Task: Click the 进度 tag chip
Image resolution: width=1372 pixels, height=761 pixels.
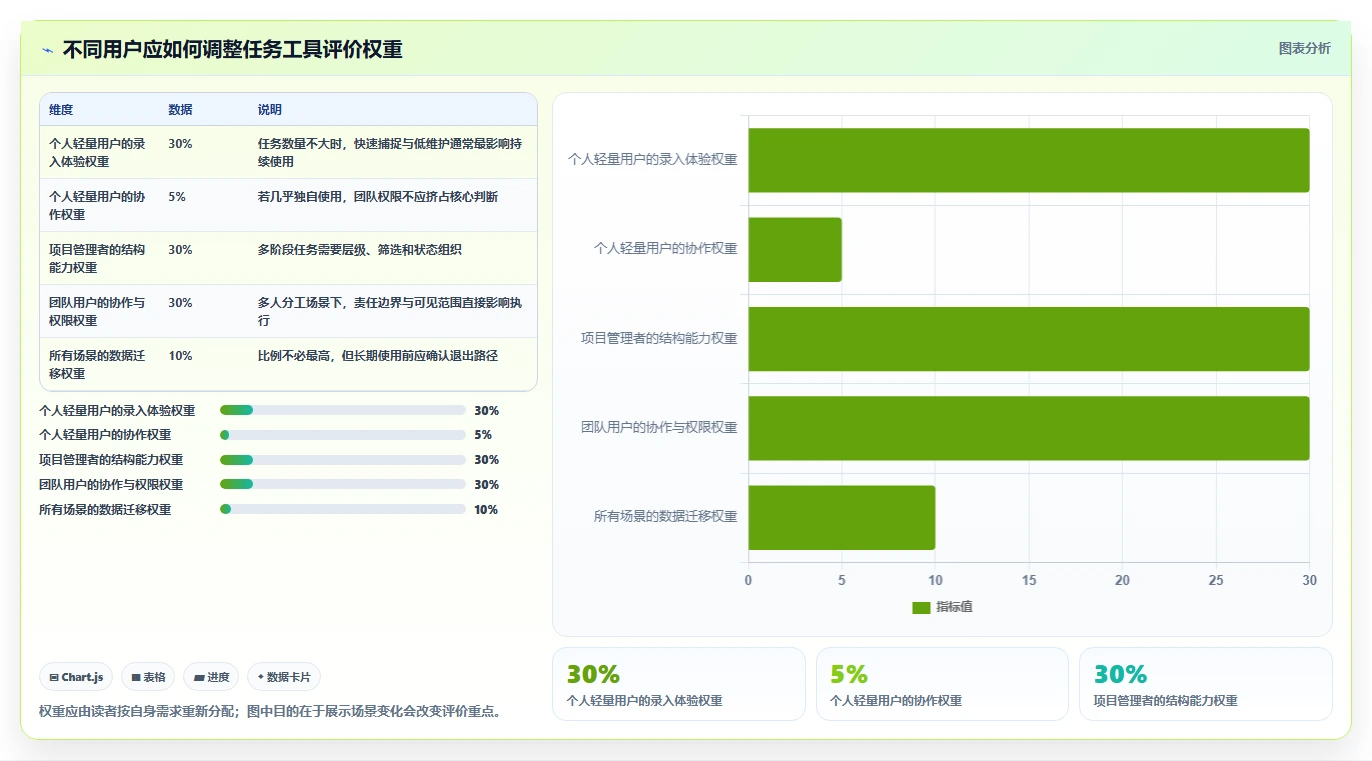Action: click(211, 677)
